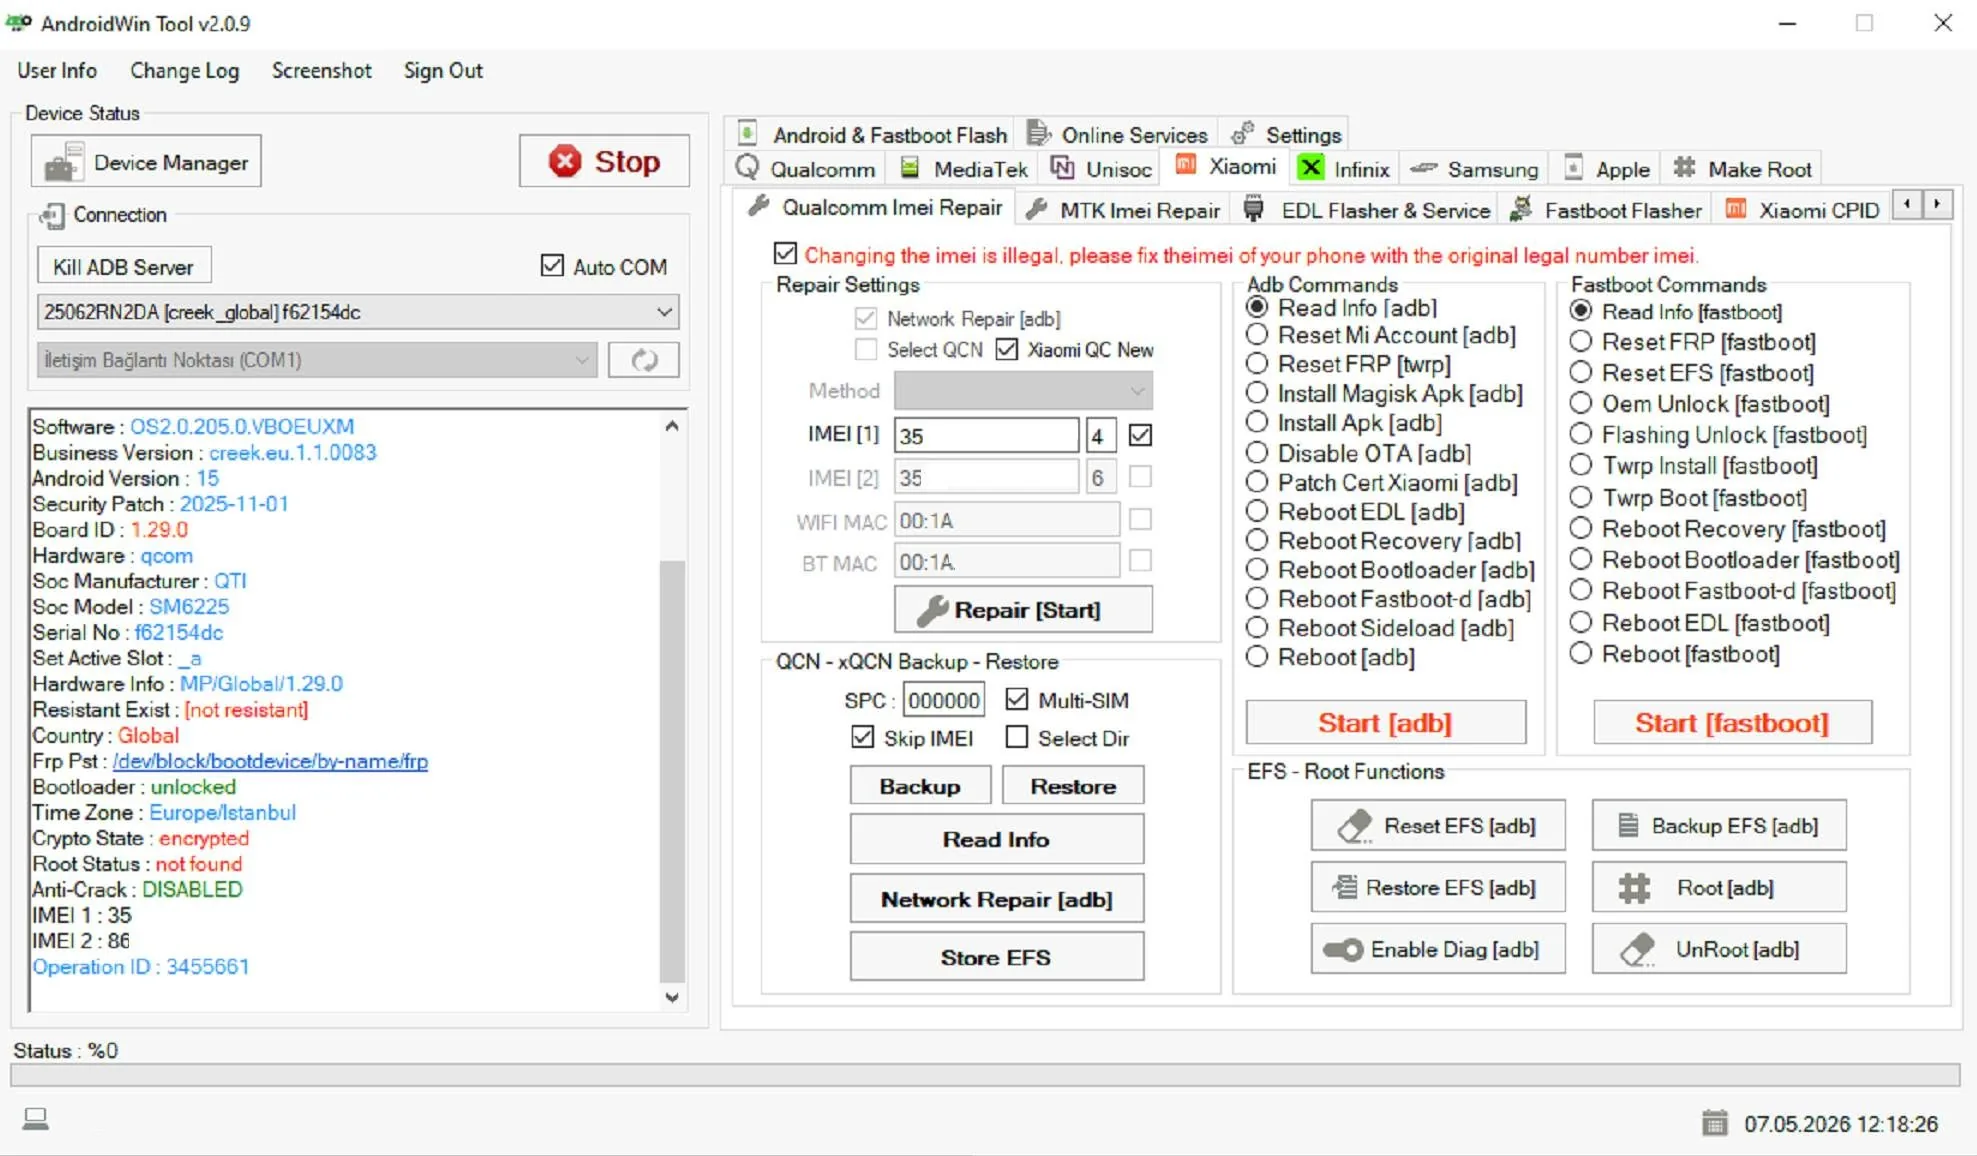Click the Online Services document icon
The height and width of the screenshot is (1156, 1977).
[1038, 133]
